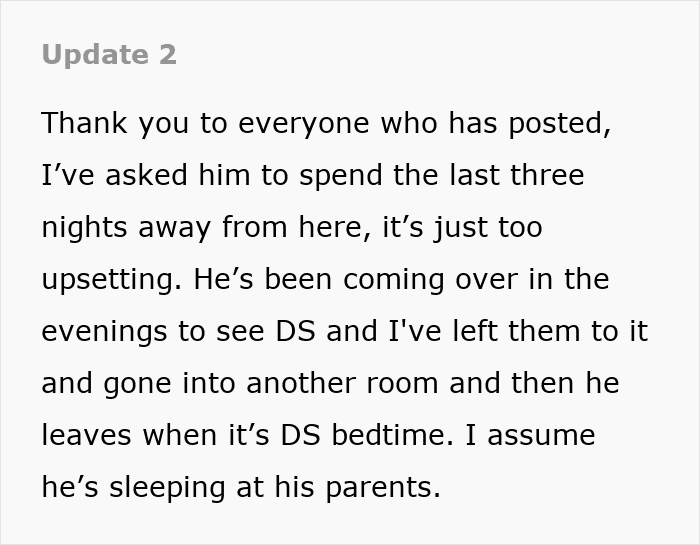Click the word "asked" in the second line

pos(146,175)
